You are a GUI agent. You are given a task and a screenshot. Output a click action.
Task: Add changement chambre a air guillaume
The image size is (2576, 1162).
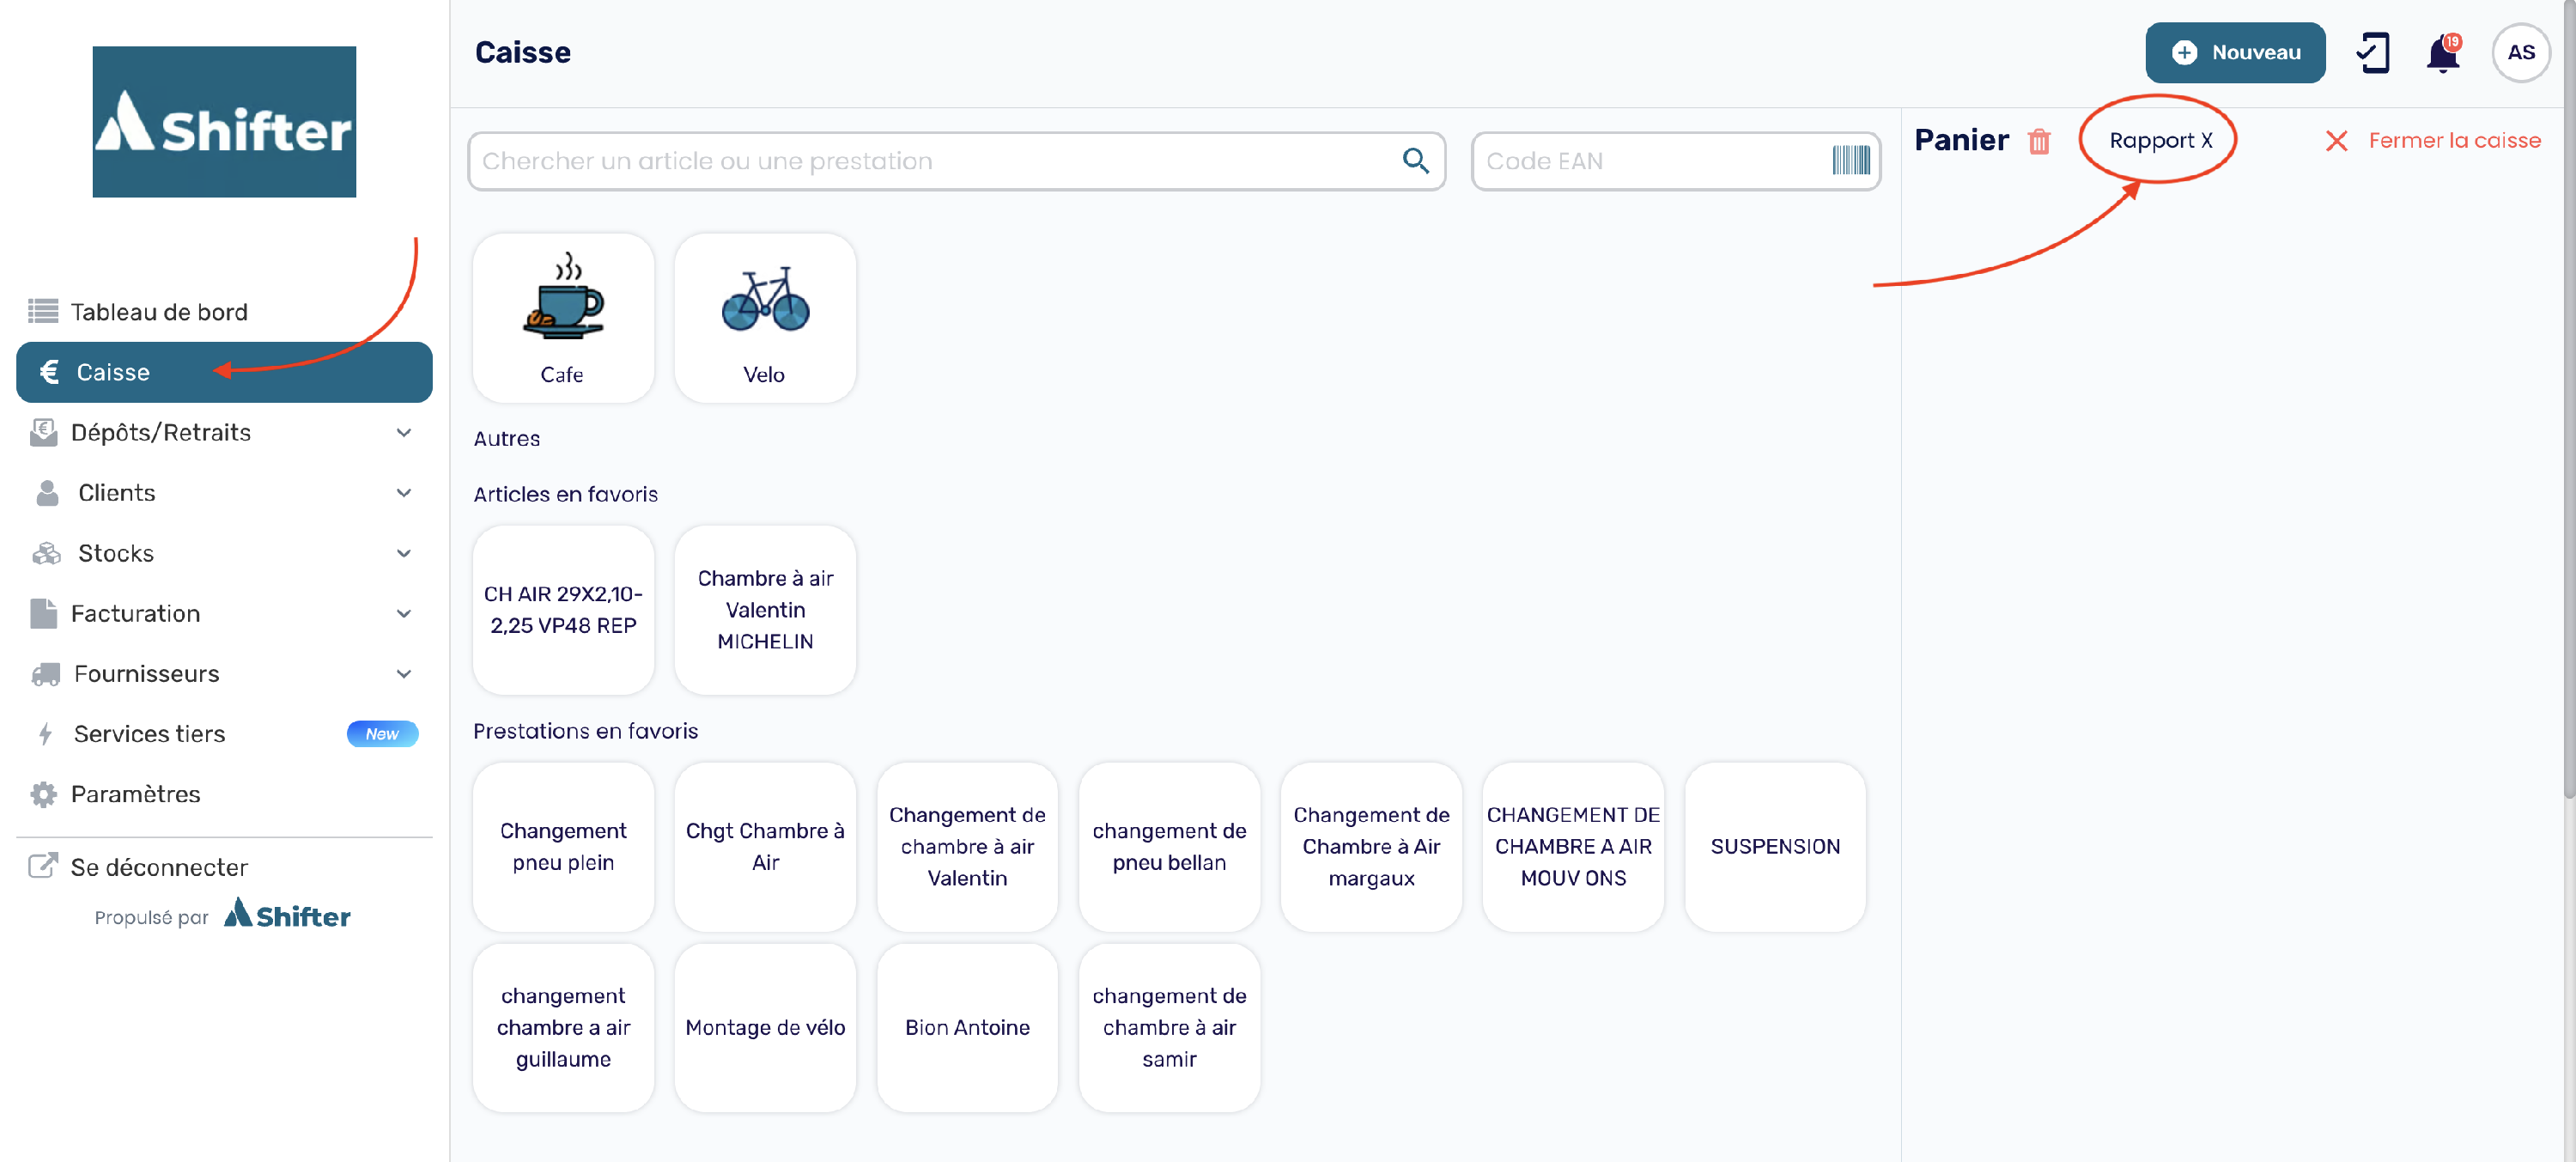click(x=563, y=1028)
